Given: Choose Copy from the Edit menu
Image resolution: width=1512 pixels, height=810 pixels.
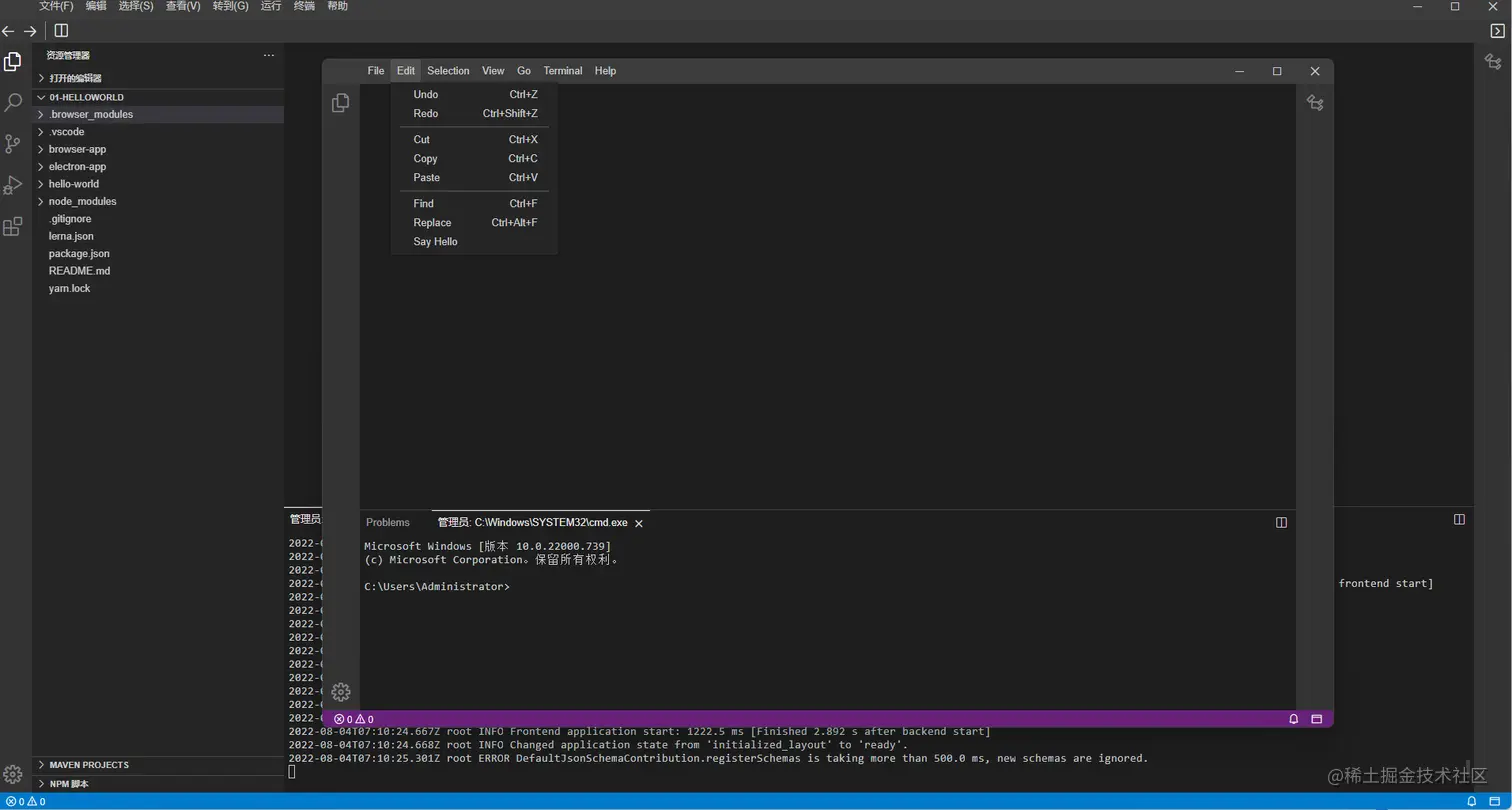Looking at the screenshot, I should pyautogui.click(x=475, y=158).
